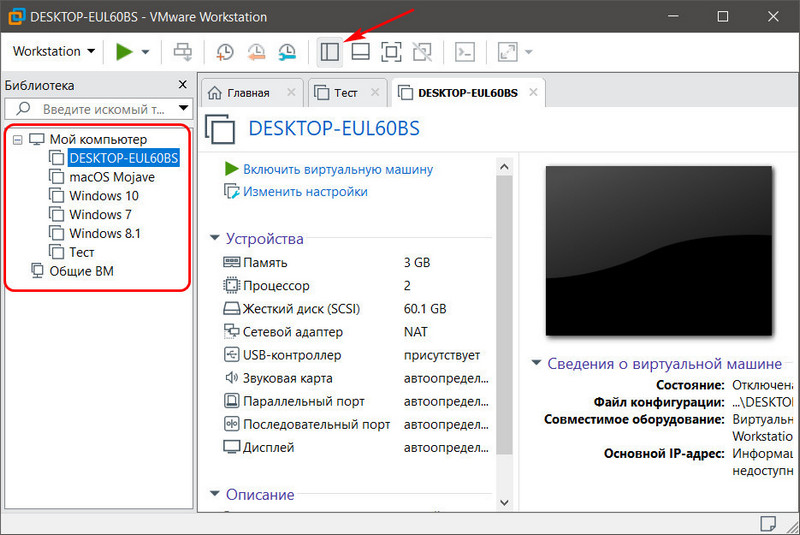800x535 pixels.
Task: Click the 3 GB memory value
Action: pos(417,263)
